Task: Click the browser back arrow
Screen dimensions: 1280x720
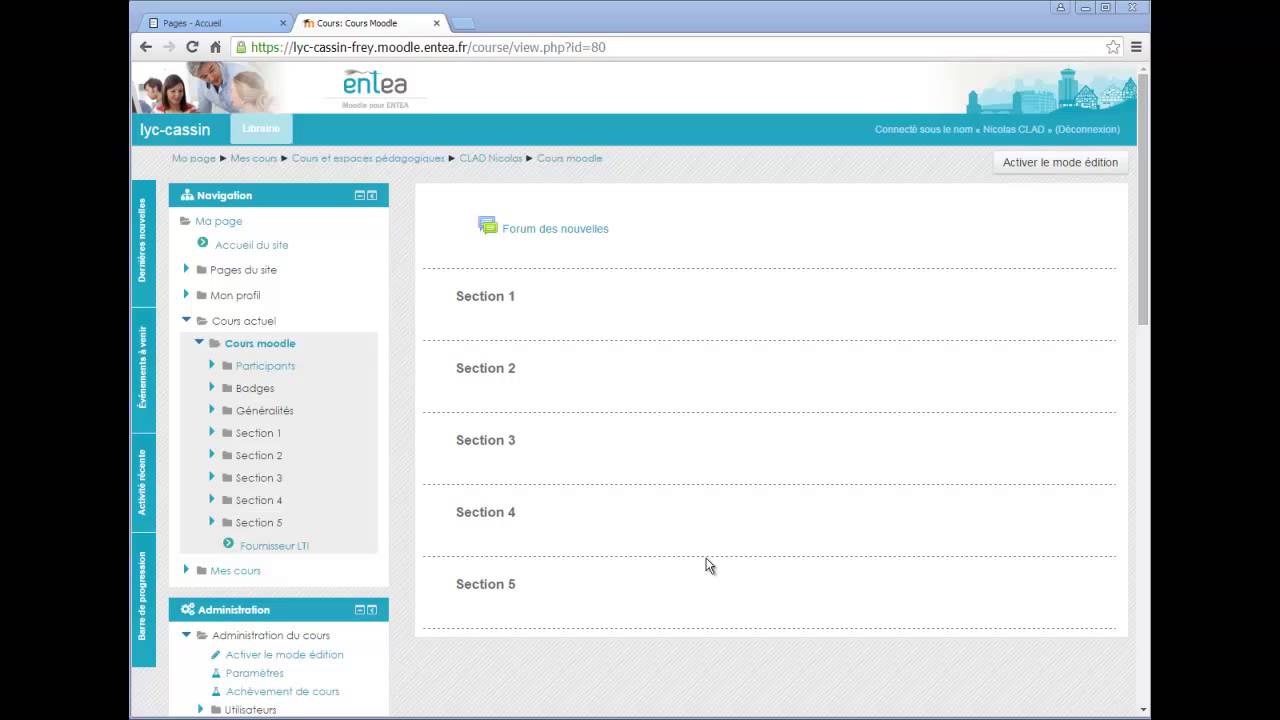Action: pyautogui.click(x=146, y=47)
